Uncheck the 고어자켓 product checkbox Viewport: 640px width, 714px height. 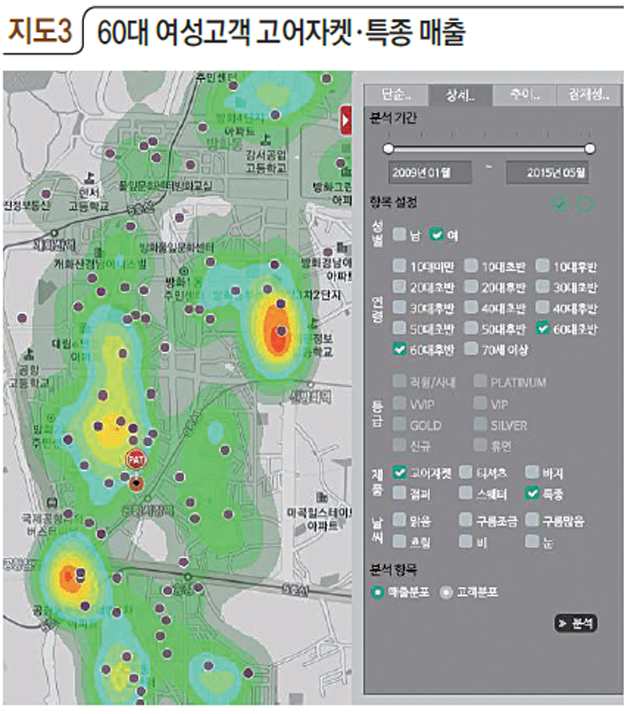399,473
